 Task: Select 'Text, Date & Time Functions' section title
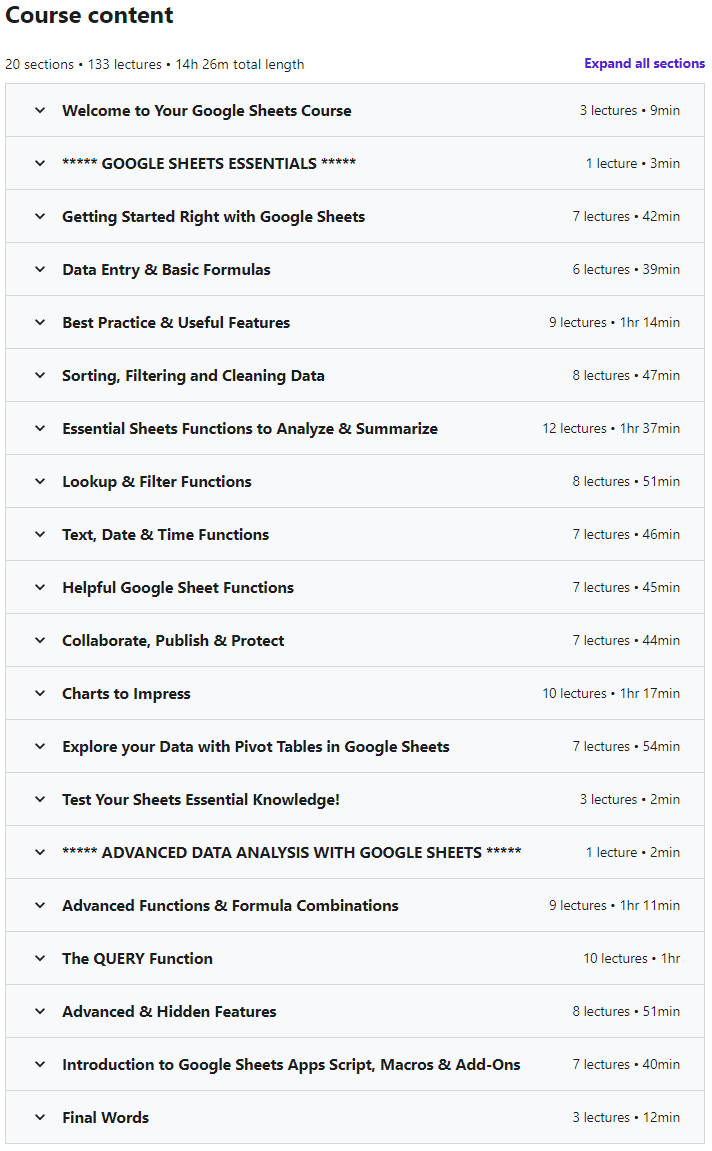tap(165, 534)
